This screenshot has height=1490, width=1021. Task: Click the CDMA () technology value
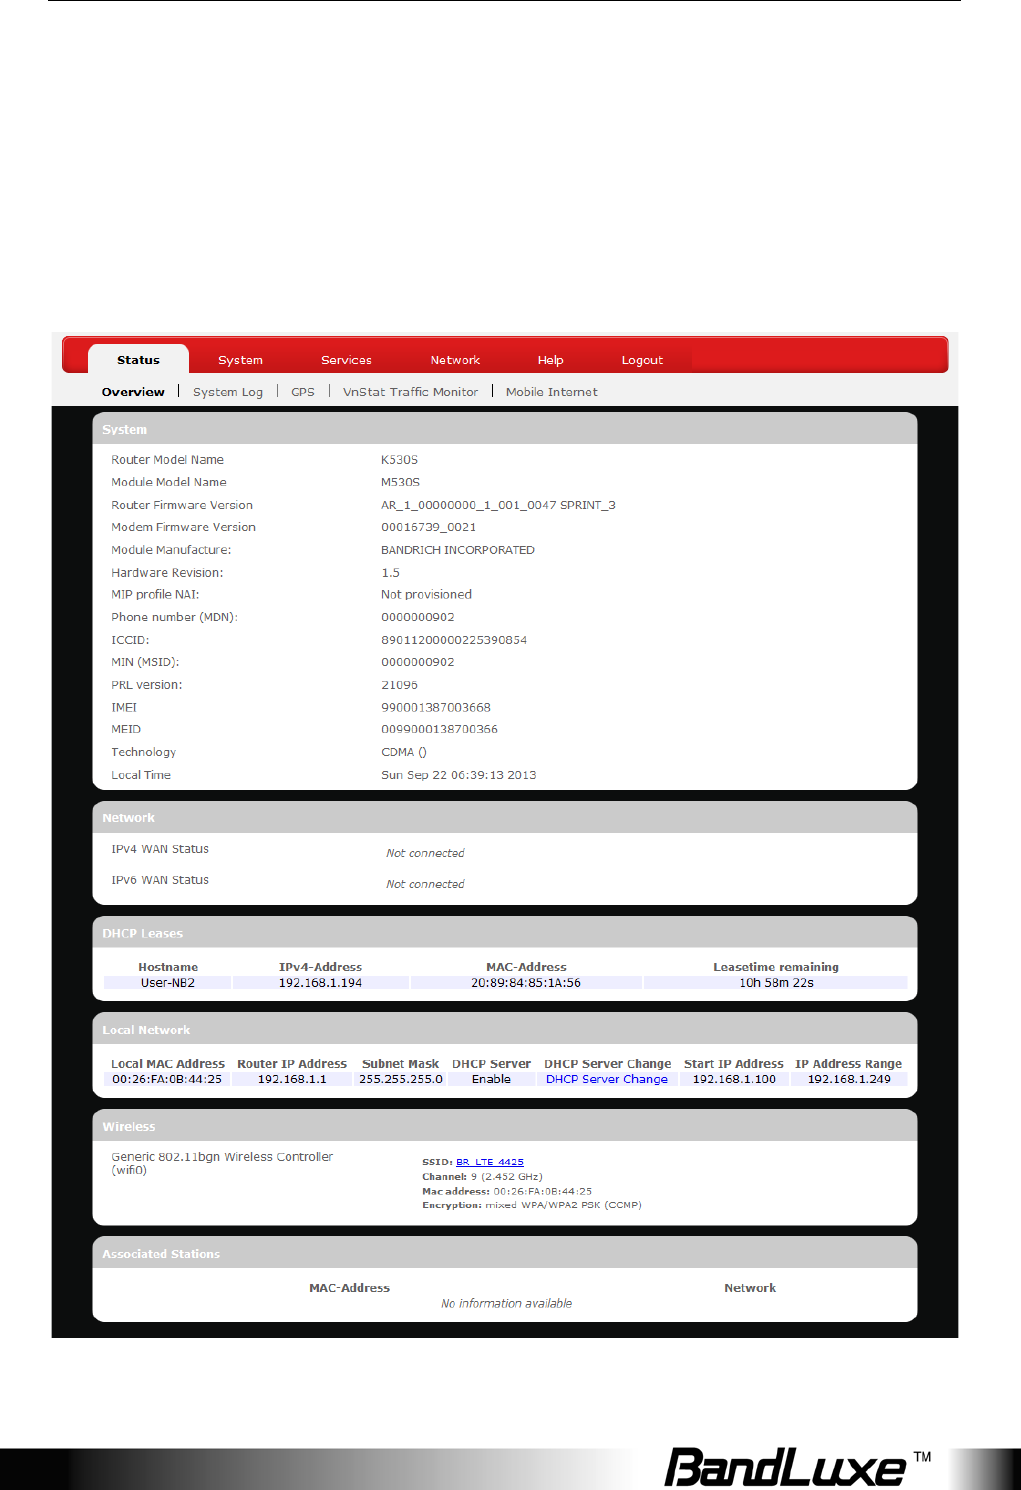pos(404,752)
